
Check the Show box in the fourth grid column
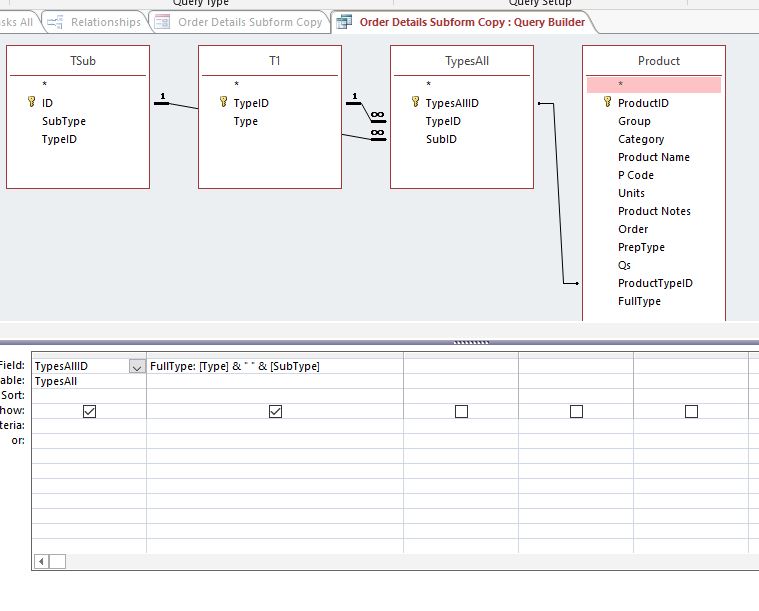pyautogui.click(x=576, y=412)
